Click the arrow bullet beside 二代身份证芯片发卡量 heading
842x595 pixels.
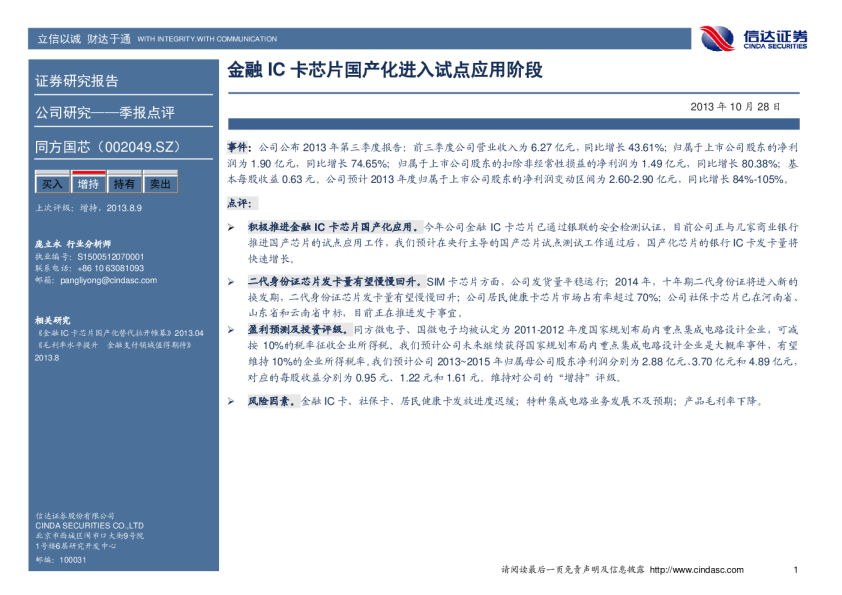(x=231, y=284)
